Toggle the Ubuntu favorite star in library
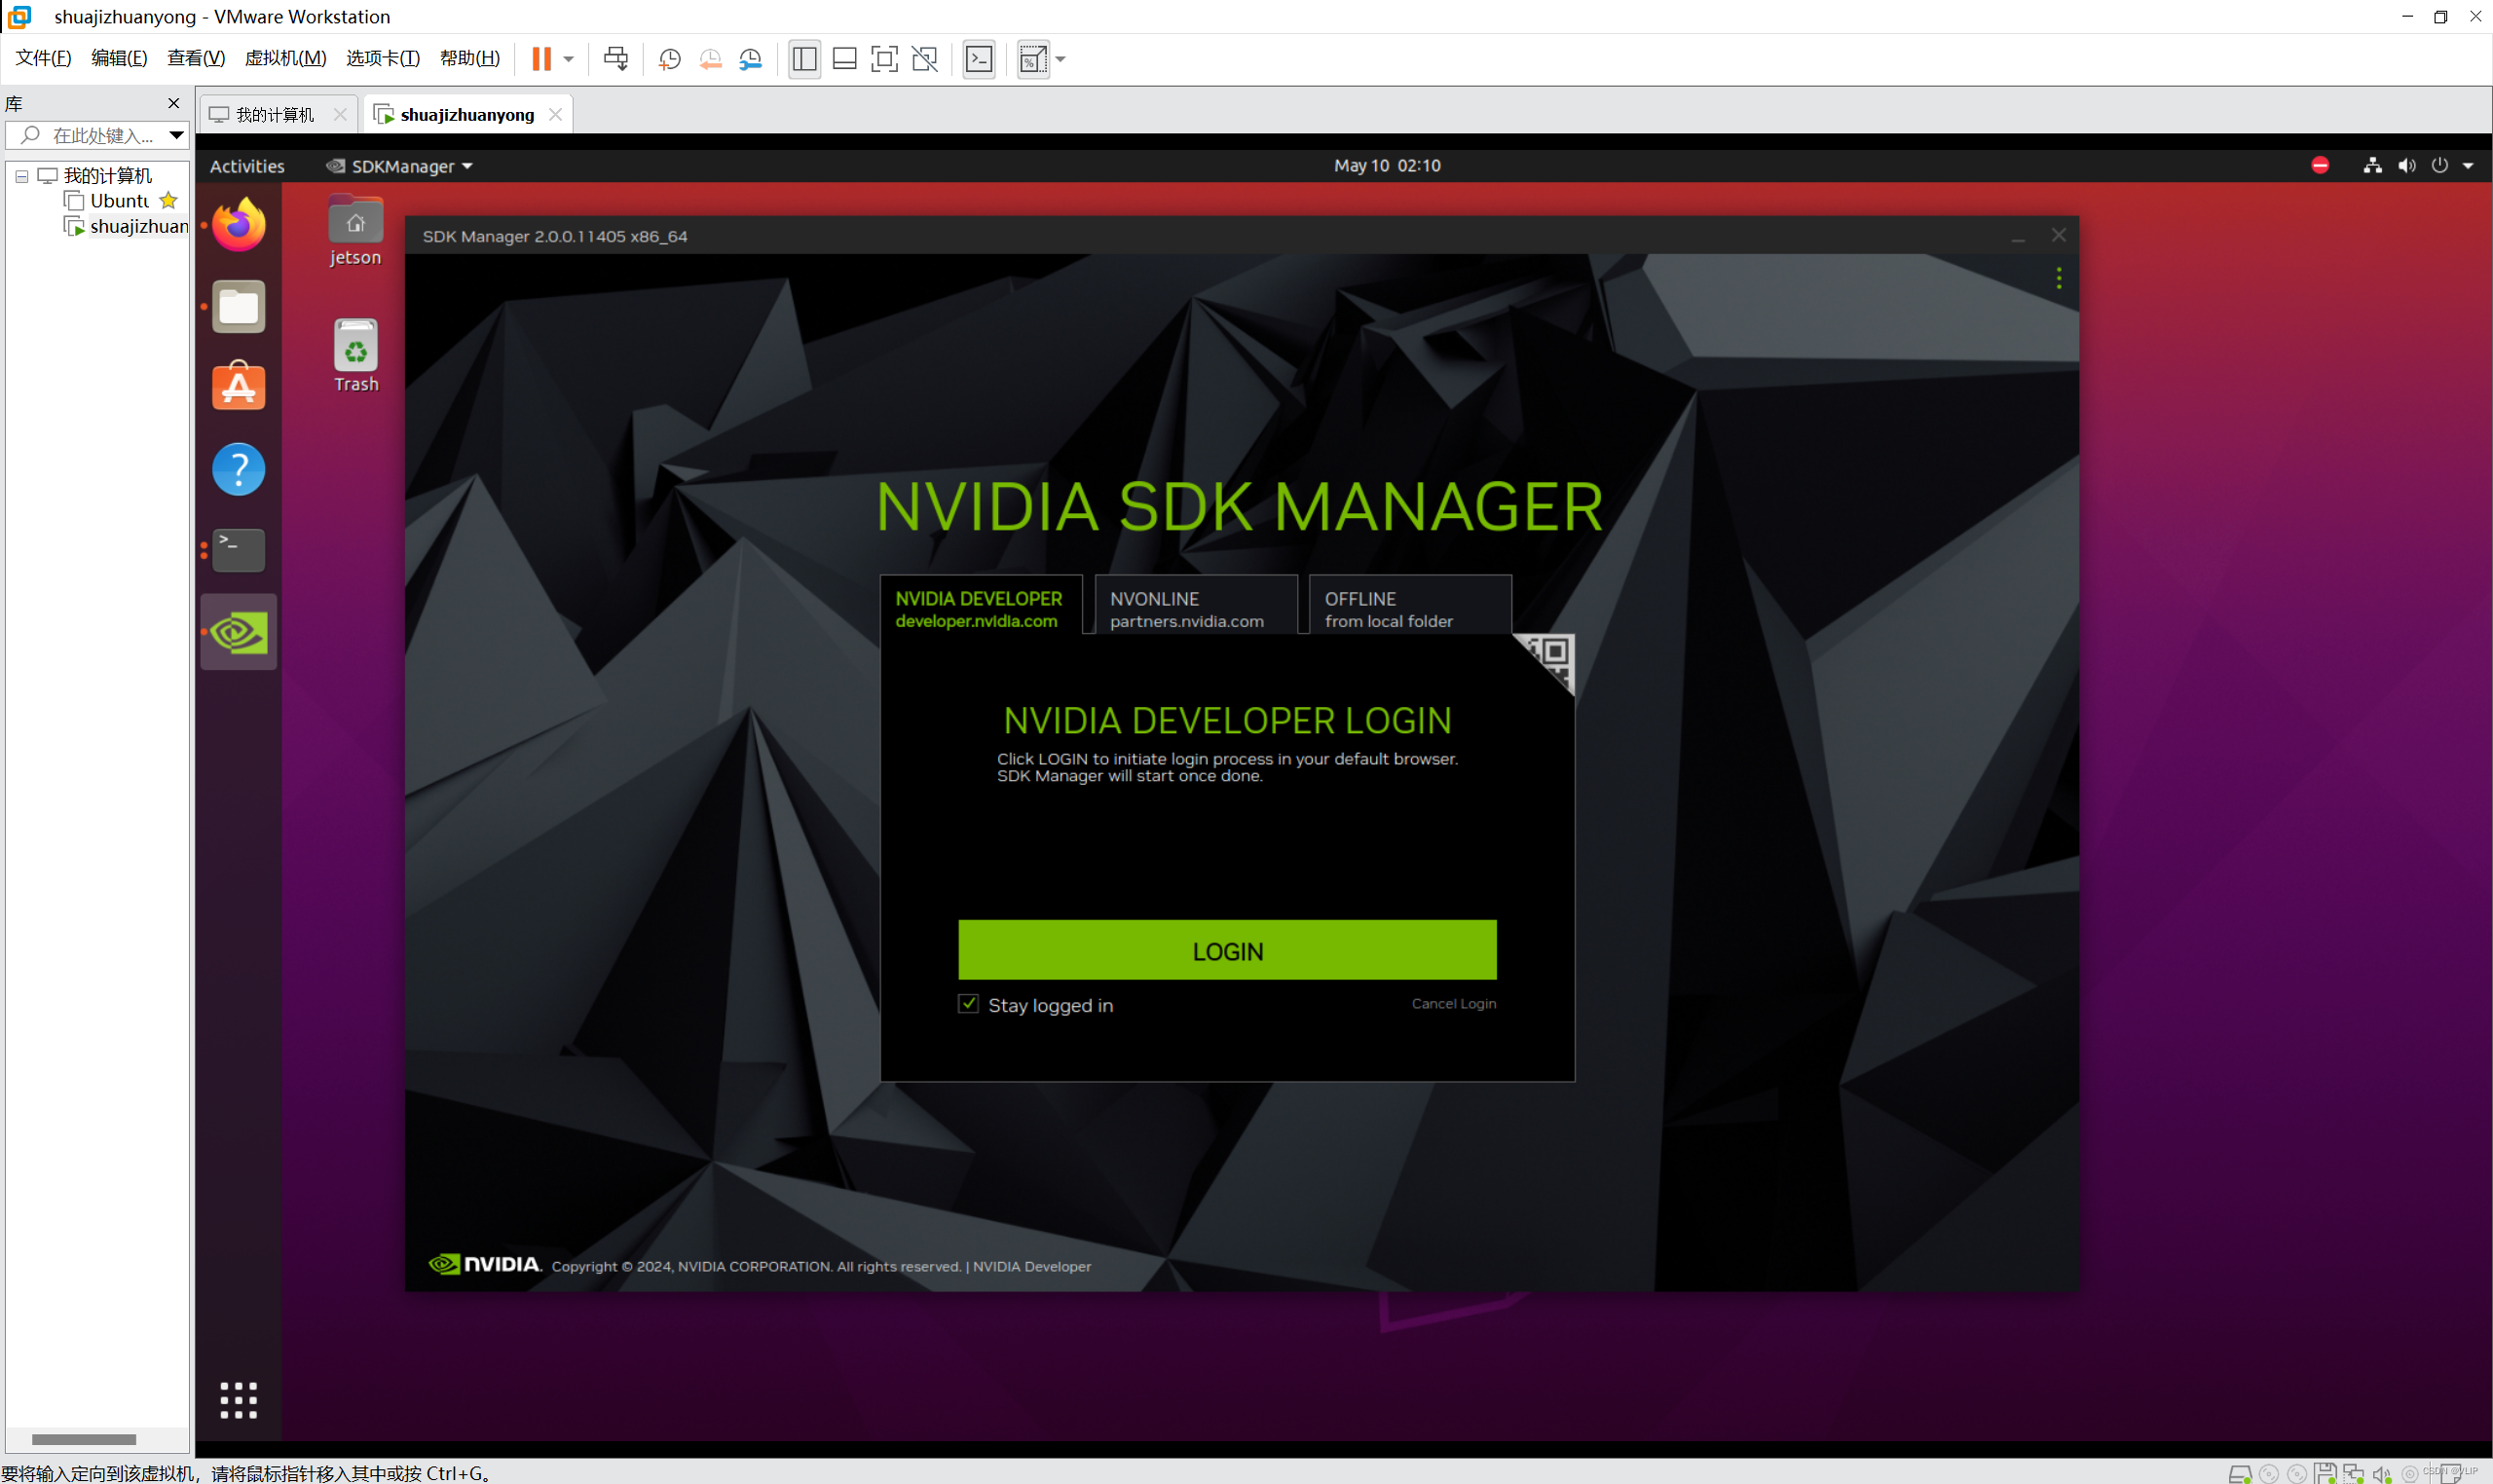Viewport: 2493px width, 1484px height. [x=168, y=201]
